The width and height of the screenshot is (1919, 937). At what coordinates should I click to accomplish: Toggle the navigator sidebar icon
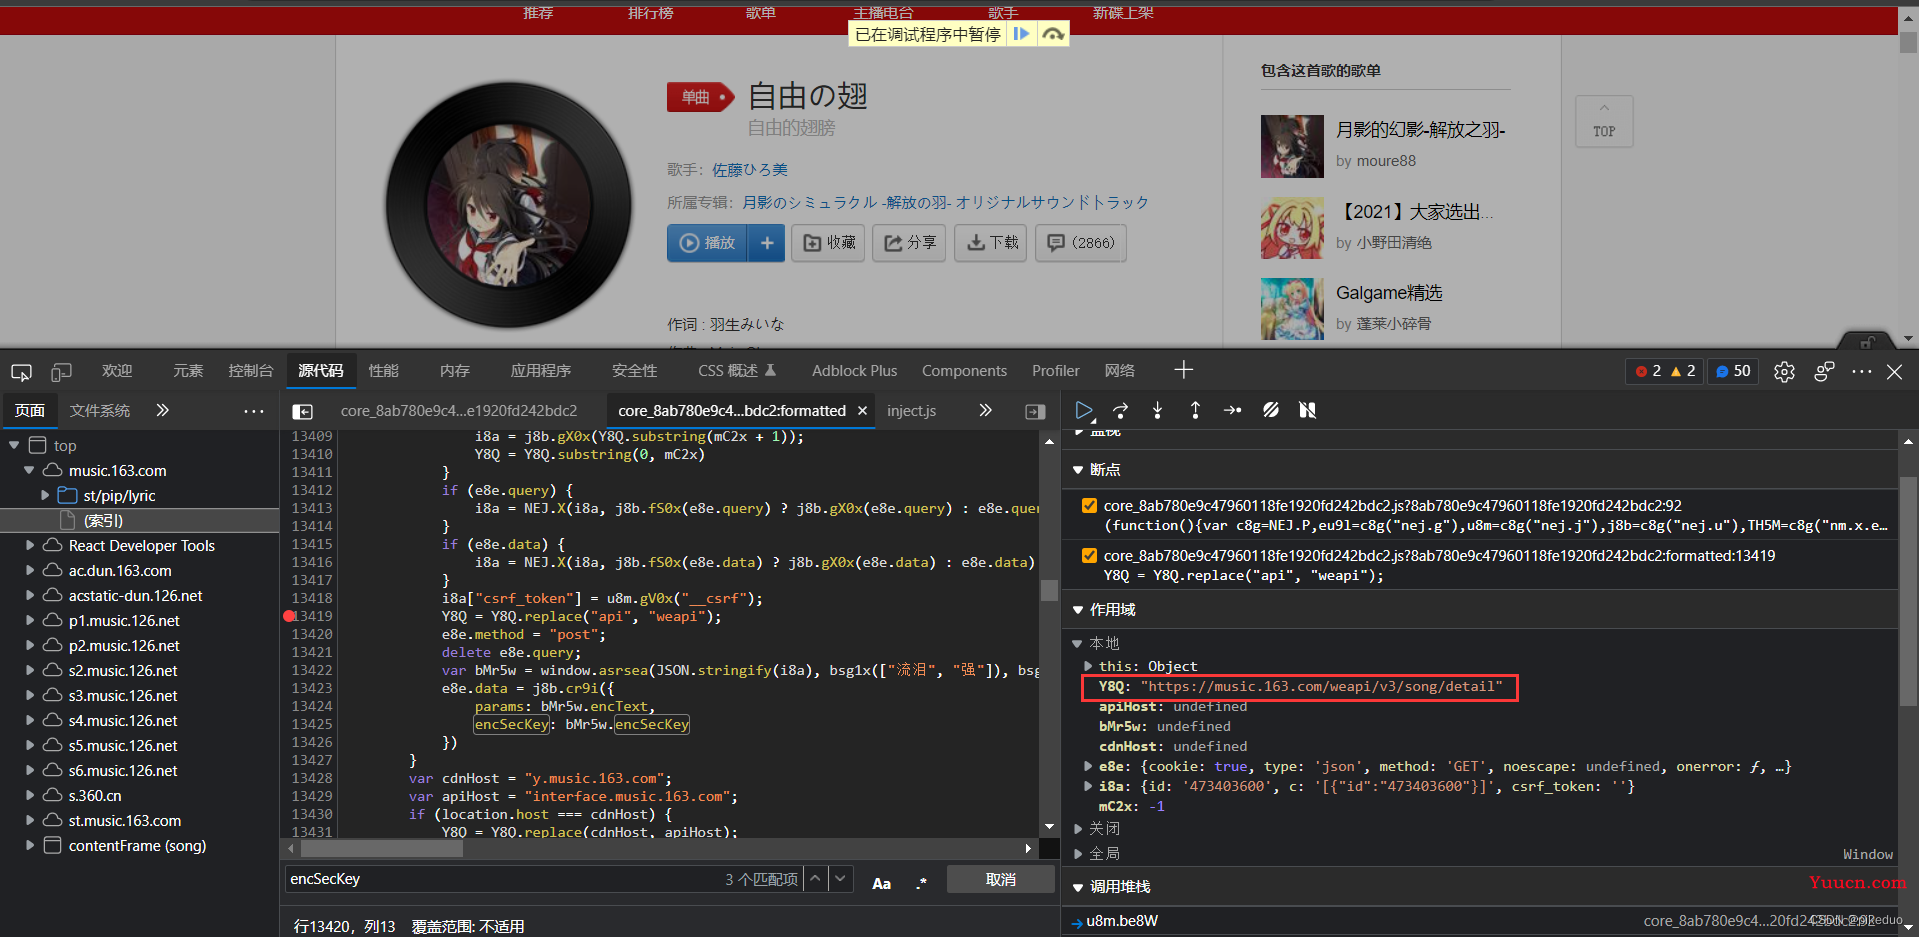coord(302,411)
